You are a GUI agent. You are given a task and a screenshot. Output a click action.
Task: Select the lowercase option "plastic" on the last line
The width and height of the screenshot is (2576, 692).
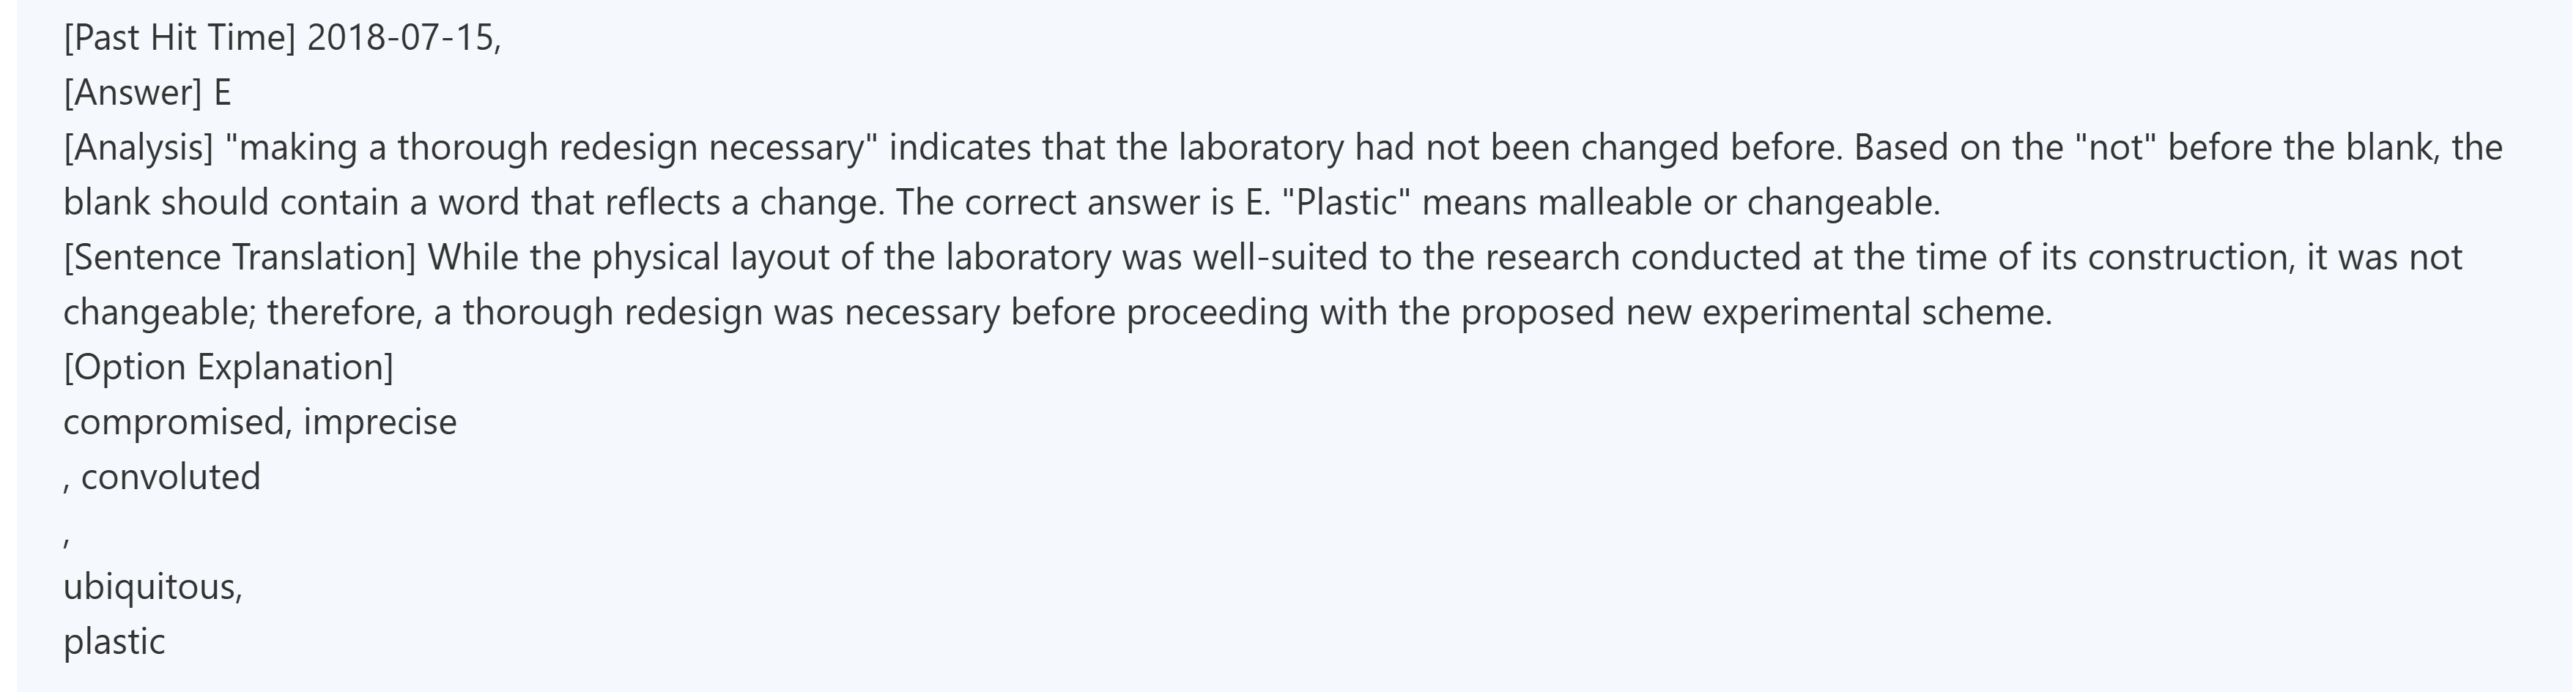pyautogui.click(x=114, y=642)
